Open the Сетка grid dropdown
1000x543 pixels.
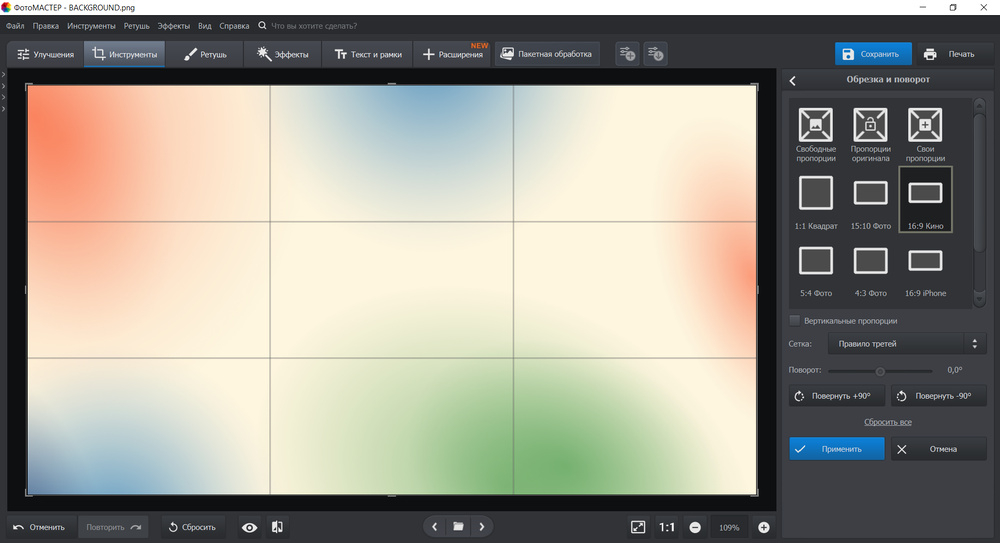coord(907,343)
